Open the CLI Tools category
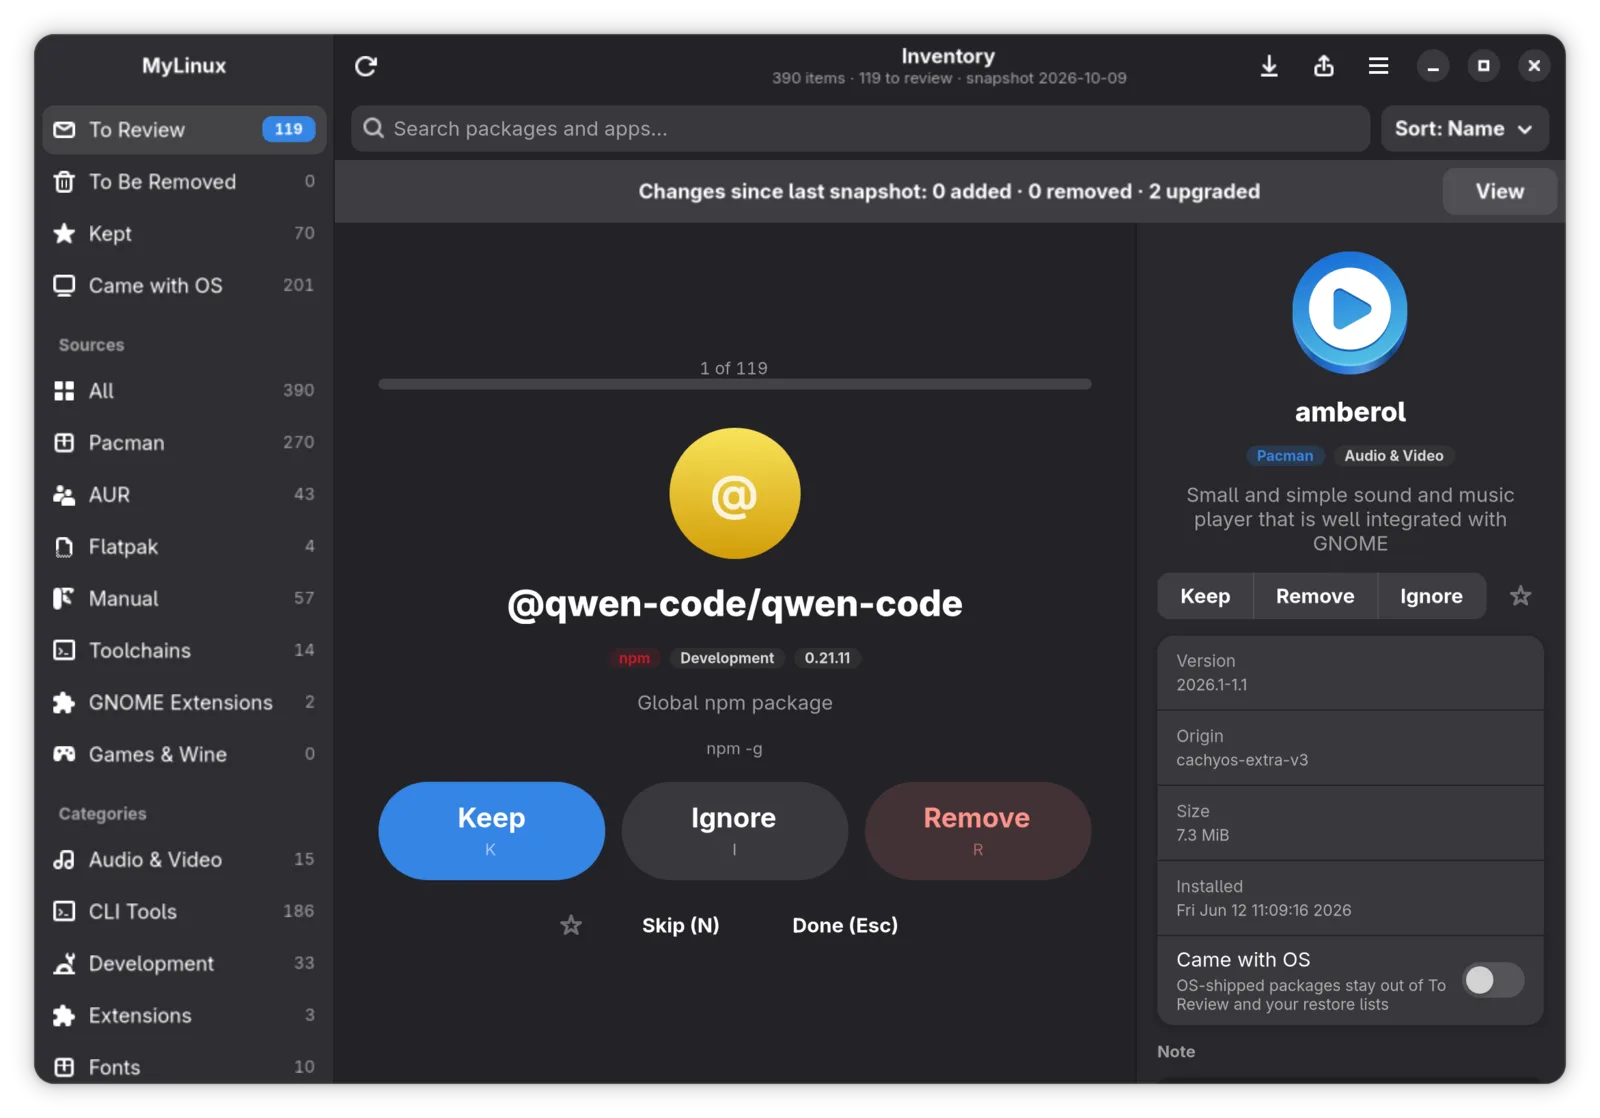The image size is (1600, 1118). pyautogui.click(x=184, y=912)
